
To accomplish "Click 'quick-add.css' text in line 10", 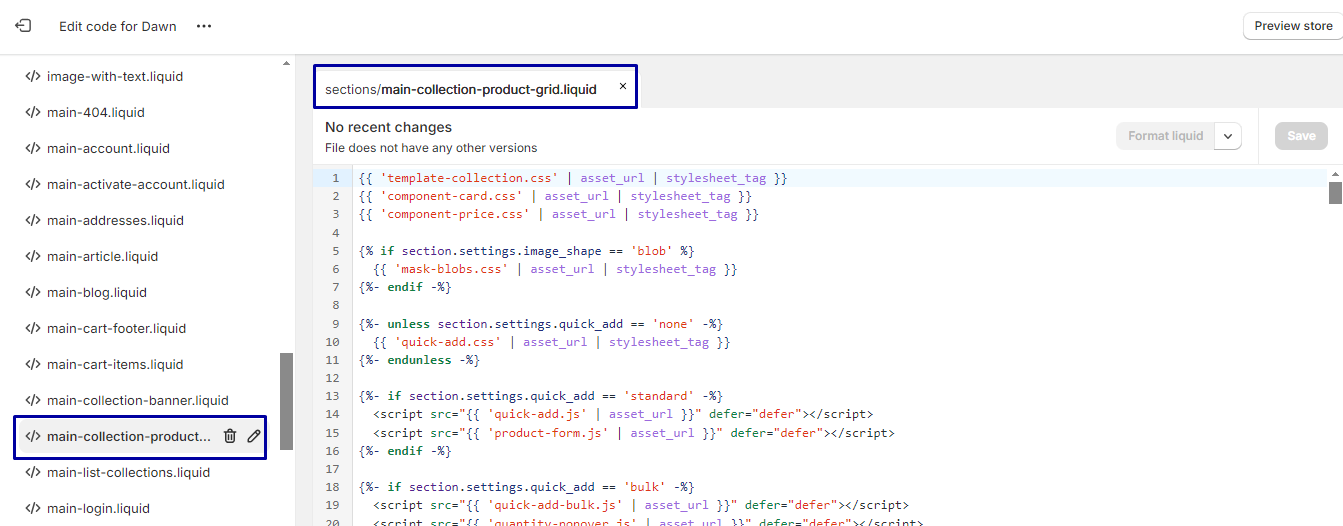I will tap(452, 342).
